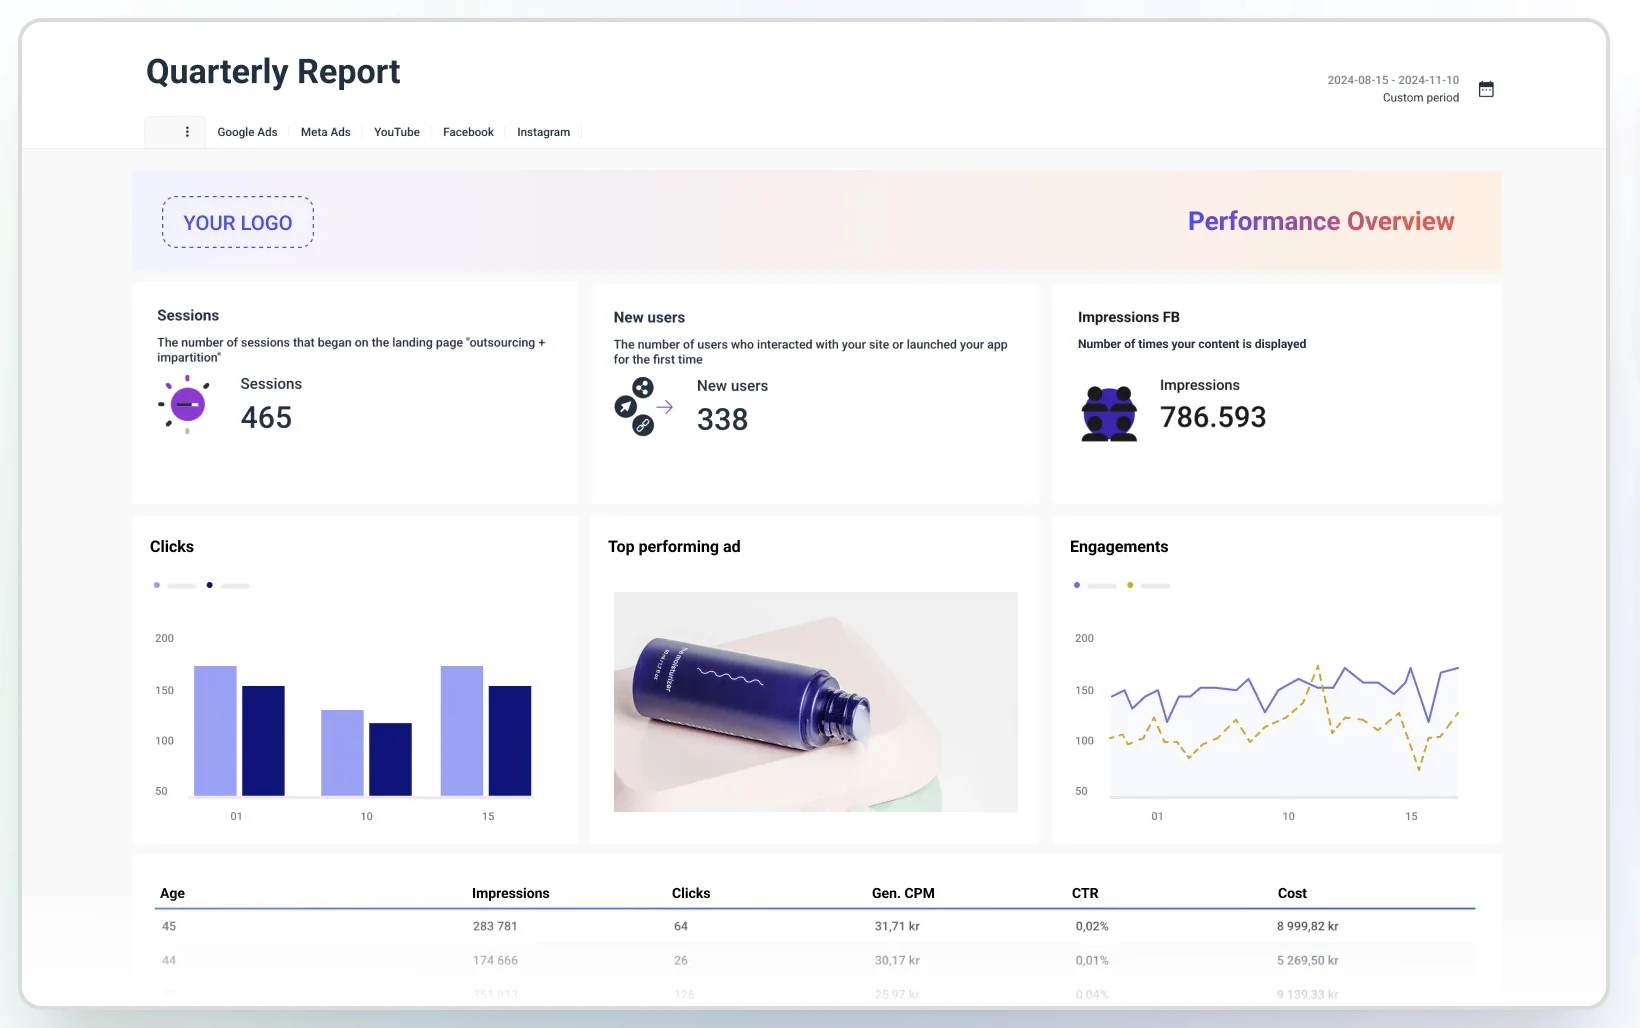
Task: Click the Performance Overview heading
Action: [1321, 221]
